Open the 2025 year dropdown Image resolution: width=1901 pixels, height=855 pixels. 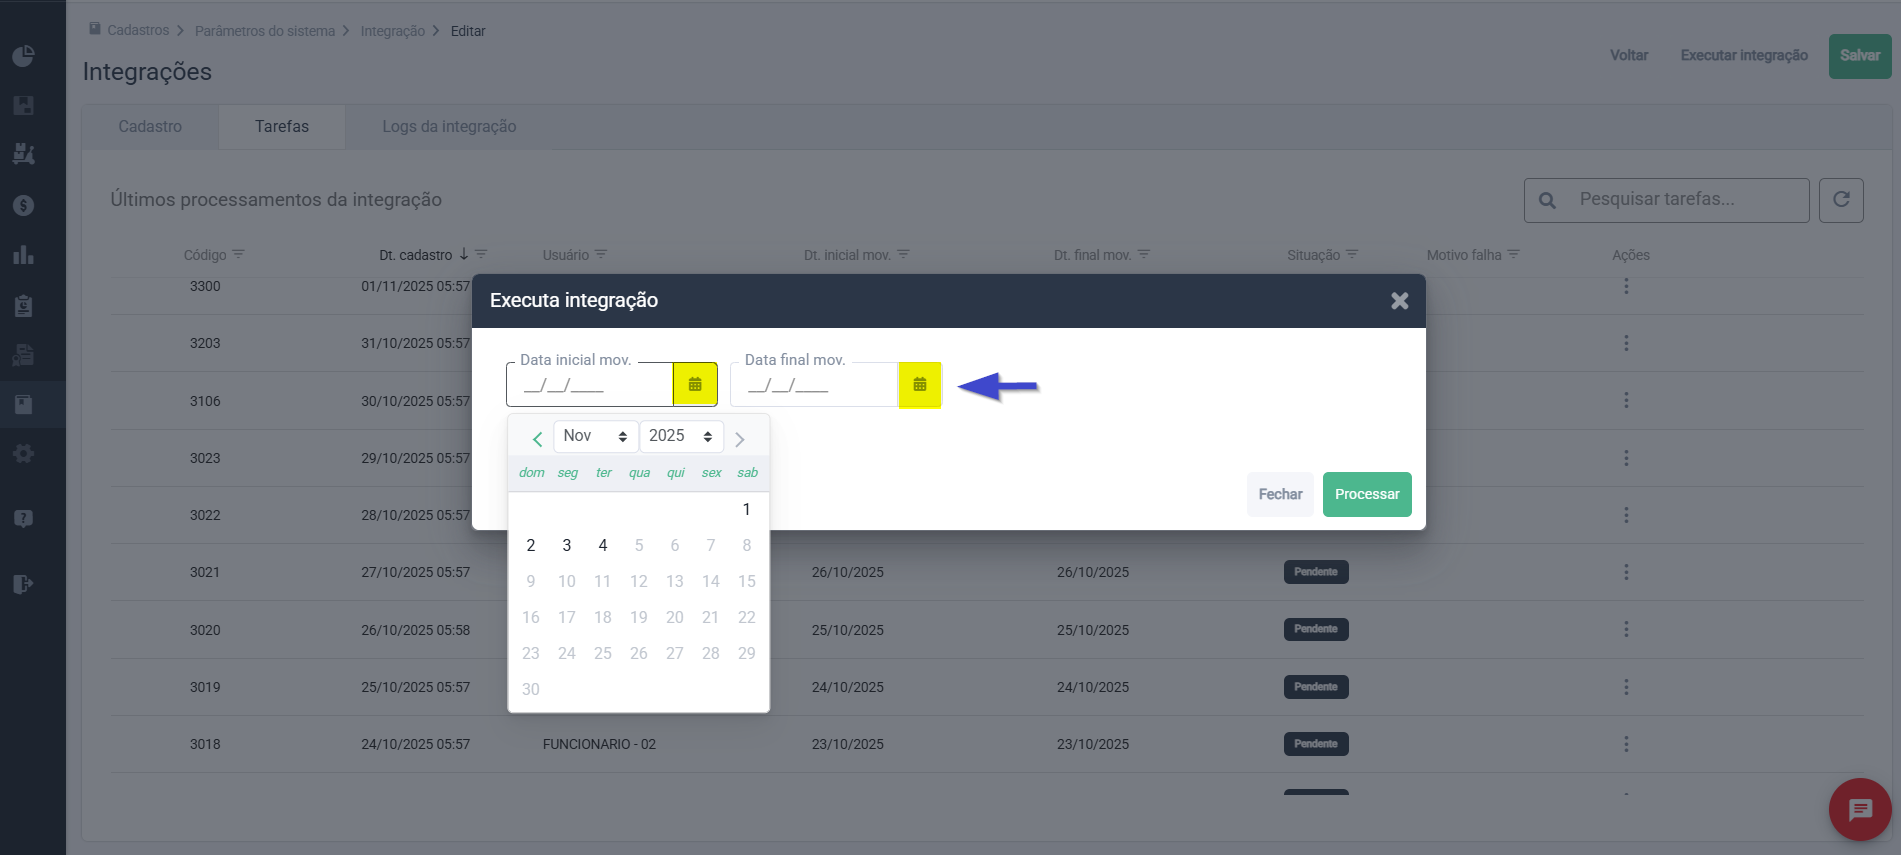point(681,436)
